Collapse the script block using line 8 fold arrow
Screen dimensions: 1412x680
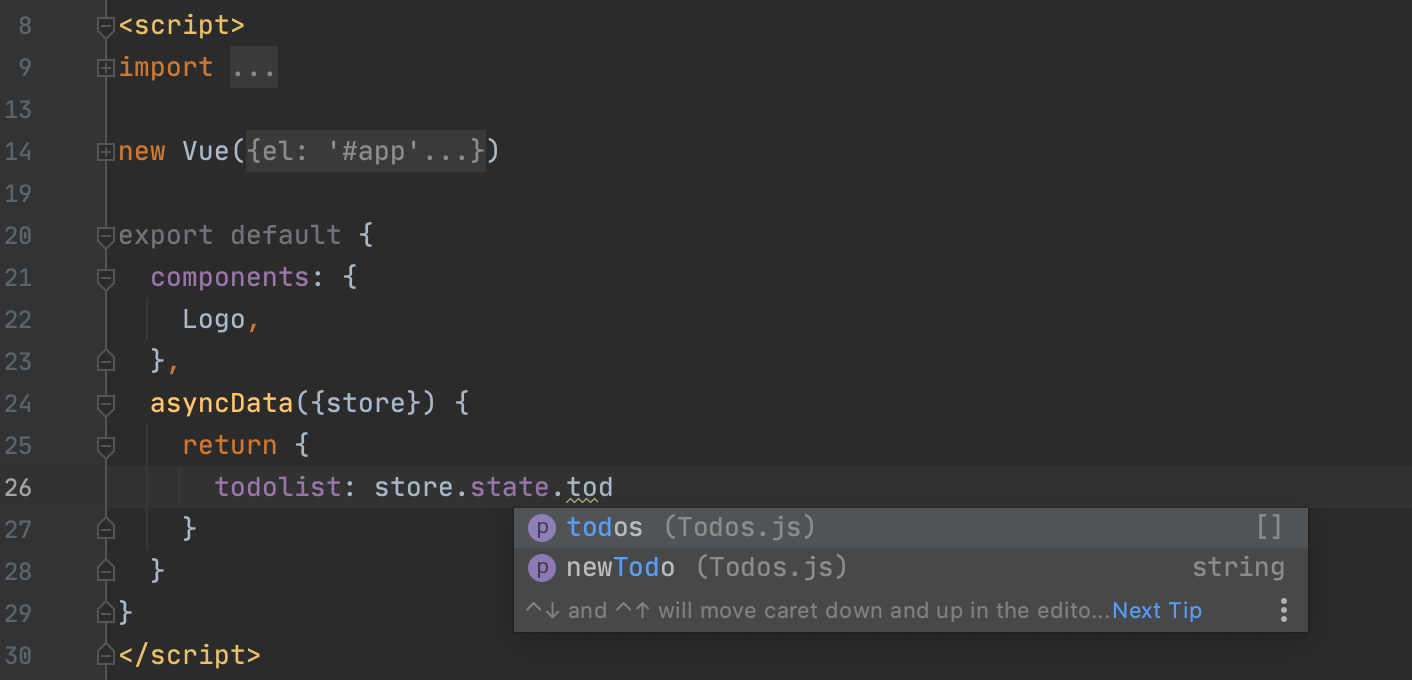[x=105, y=25]
